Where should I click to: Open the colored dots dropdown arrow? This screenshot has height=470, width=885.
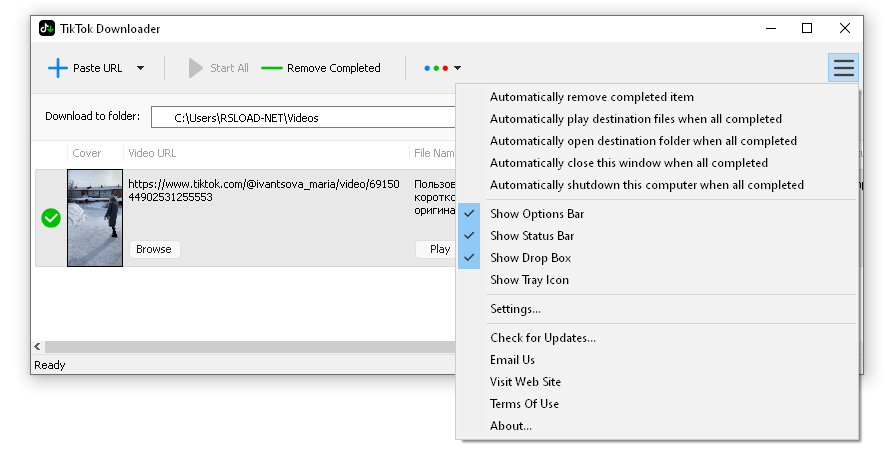click(457, 68)
